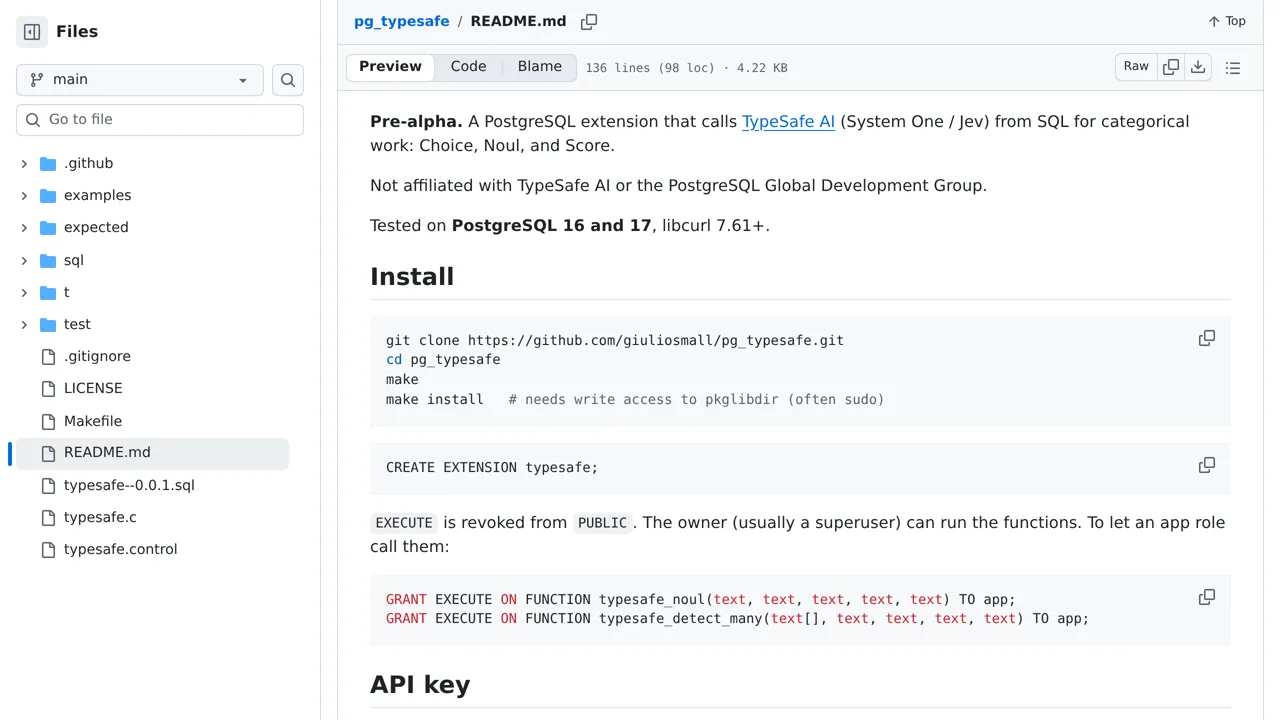Click the .gitignore file icon
This screenshot has width=1280, height=720.
tap(48, 356)
